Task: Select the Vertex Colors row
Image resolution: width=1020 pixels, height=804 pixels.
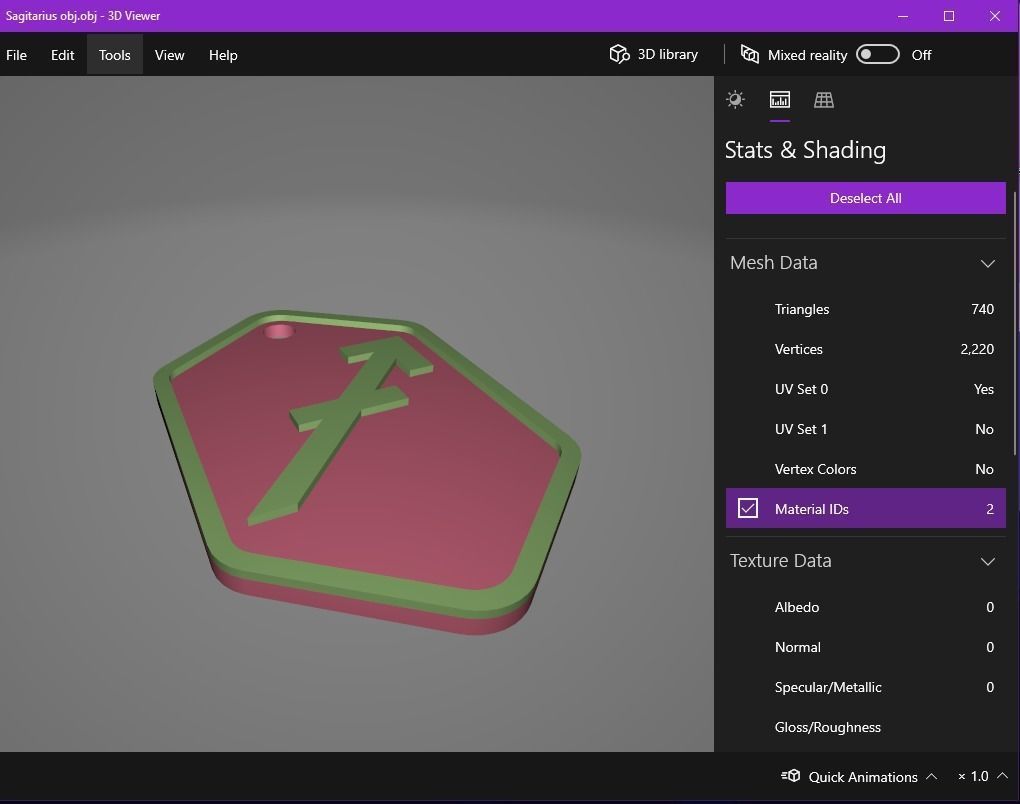Action: pyautogui.click(x=865, y=469)
